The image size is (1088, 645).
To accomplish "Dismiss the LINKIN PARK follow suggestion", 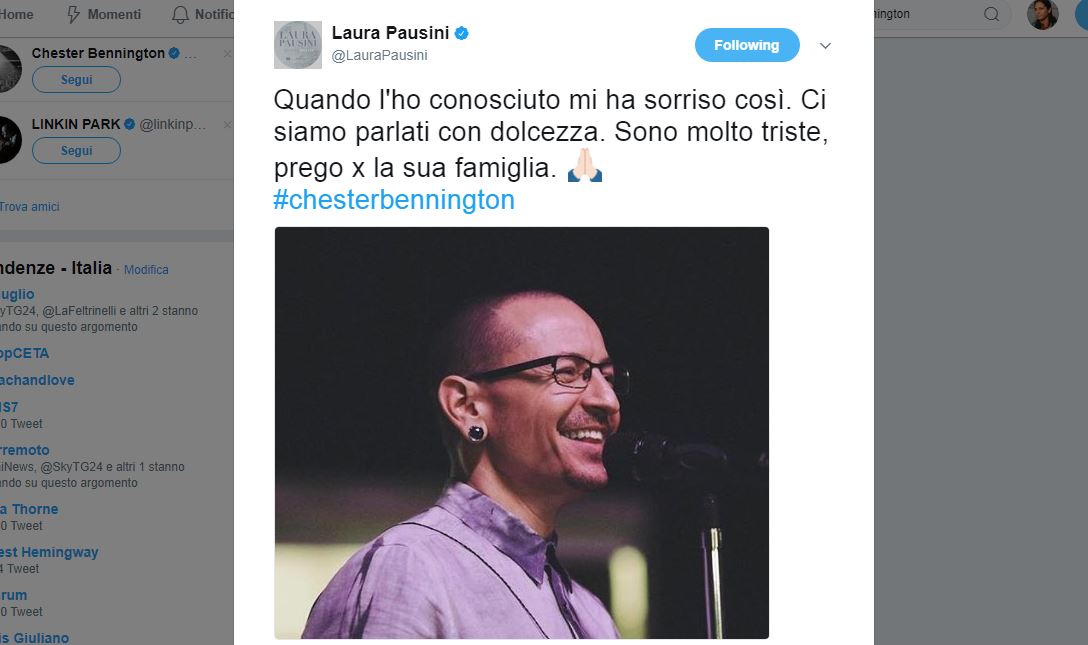I will point(228,125).
